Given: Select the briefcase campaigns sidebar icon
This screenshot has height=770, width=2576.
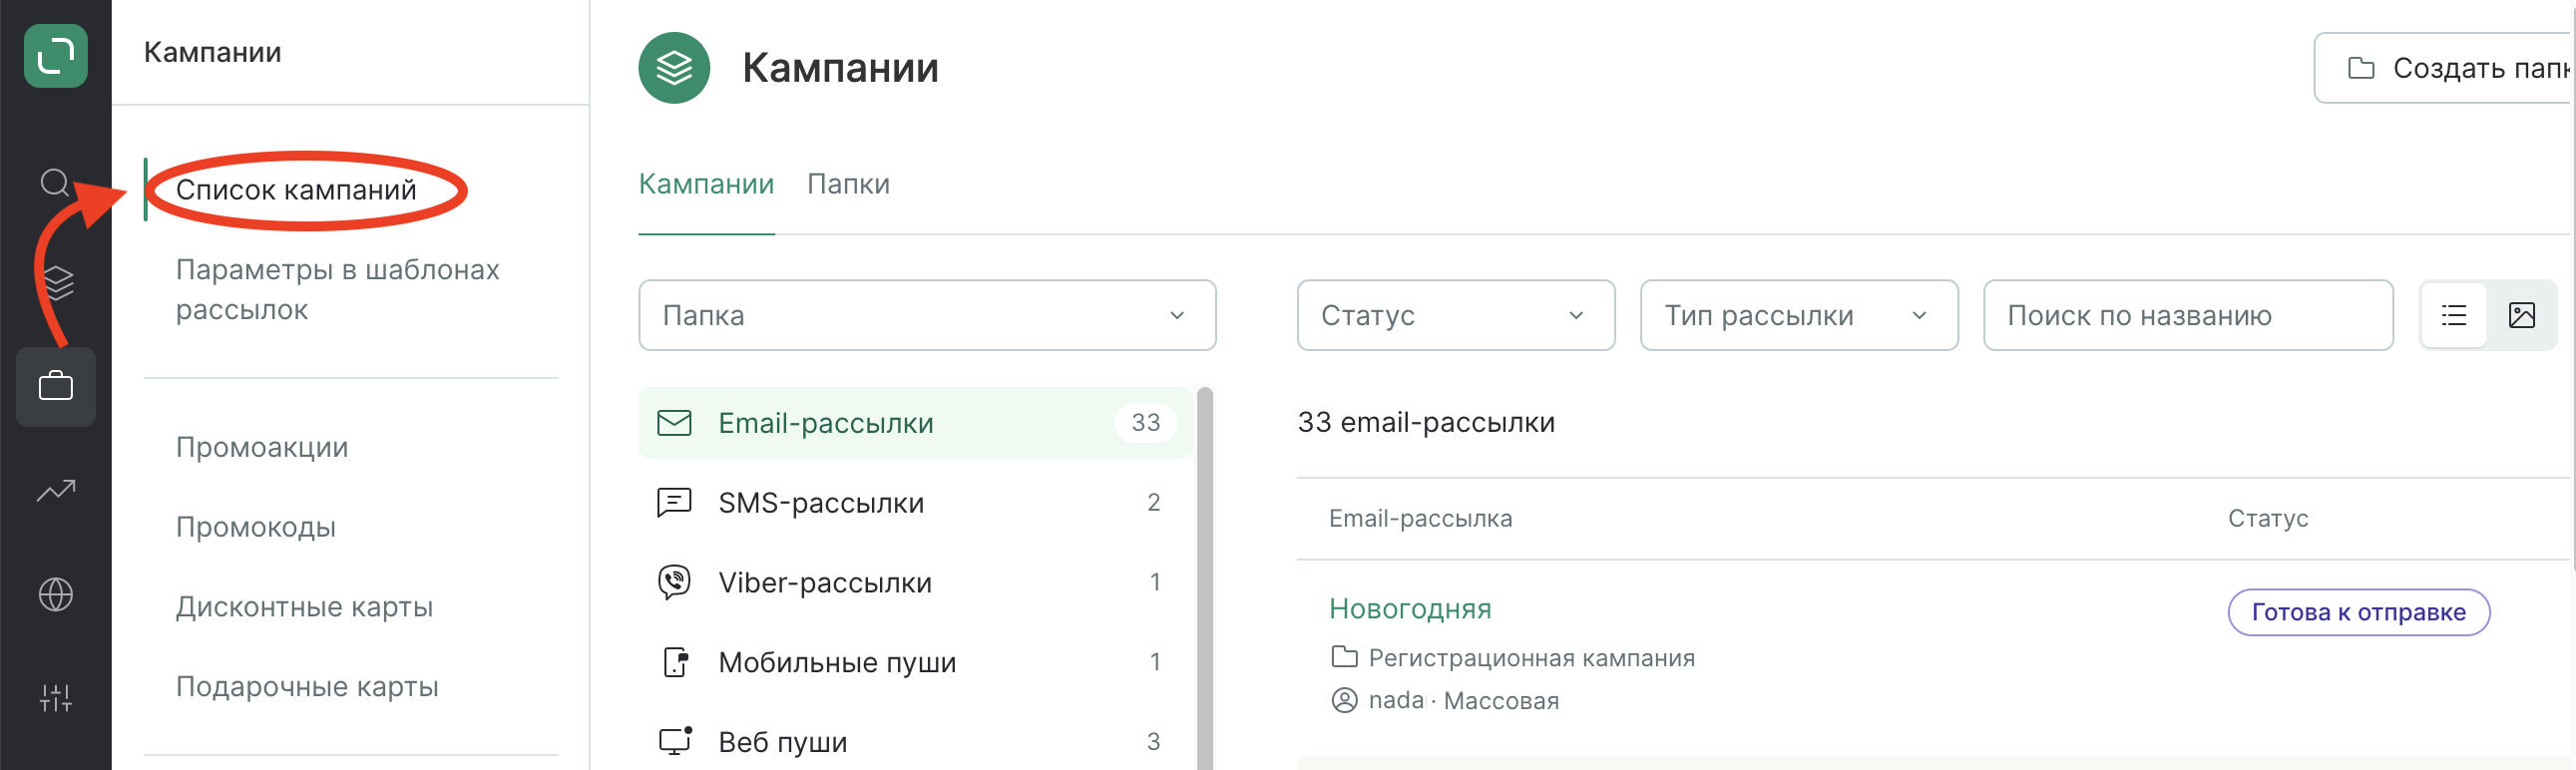Looking at the screenshot, I should (55, 386).
